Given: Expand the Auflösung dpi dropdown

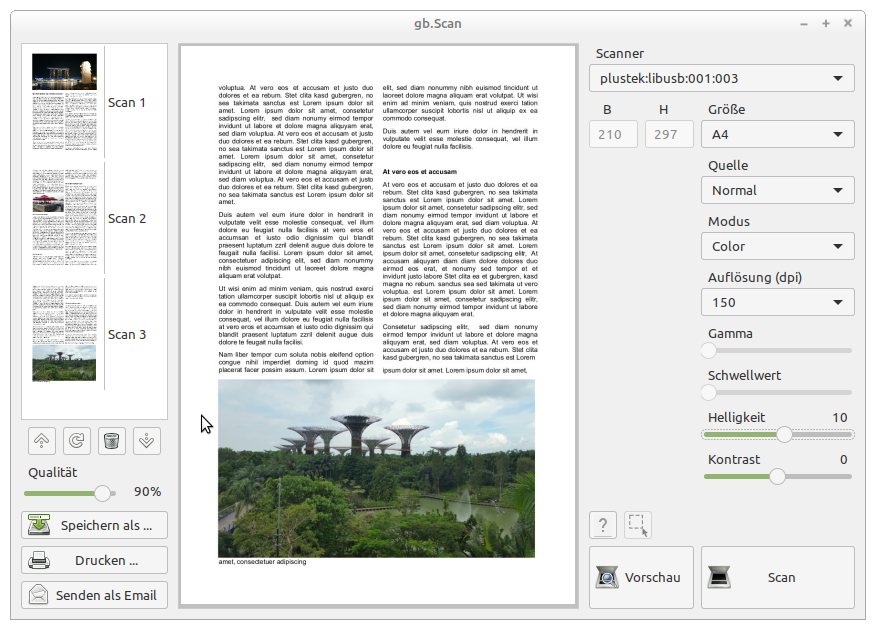Looking at the screenshot, I should point(777,302).
